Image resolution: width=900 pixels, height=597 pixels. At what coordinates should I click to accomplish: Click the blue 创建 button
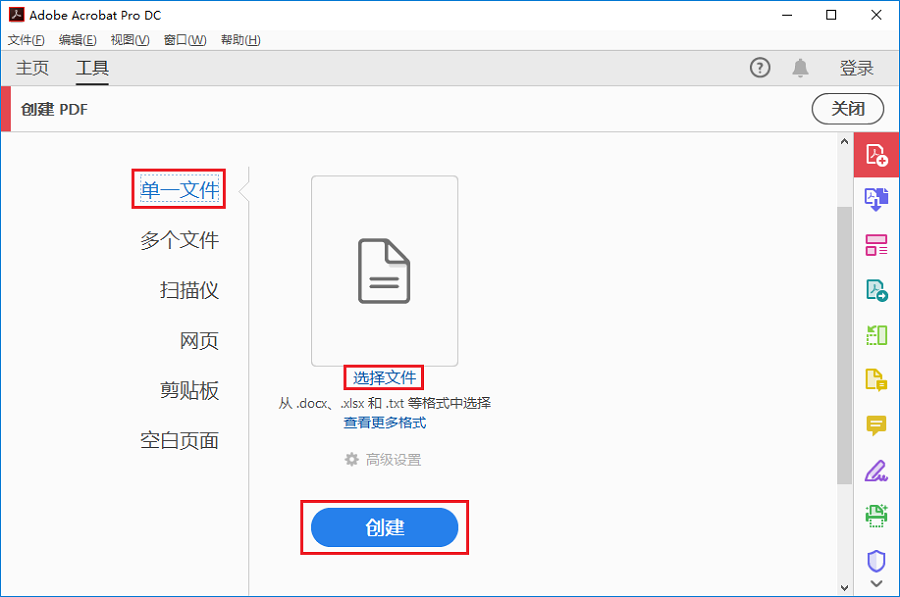pyautogui.click(x=385, y=527)
